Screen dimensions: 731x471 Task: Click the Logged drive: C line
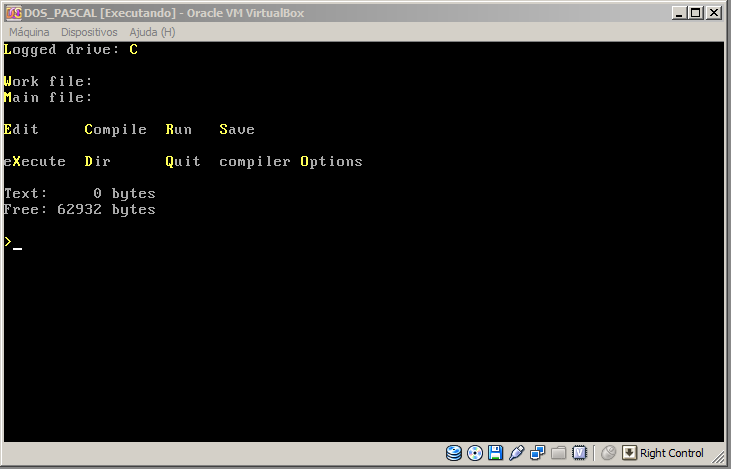tap(71, 50)
